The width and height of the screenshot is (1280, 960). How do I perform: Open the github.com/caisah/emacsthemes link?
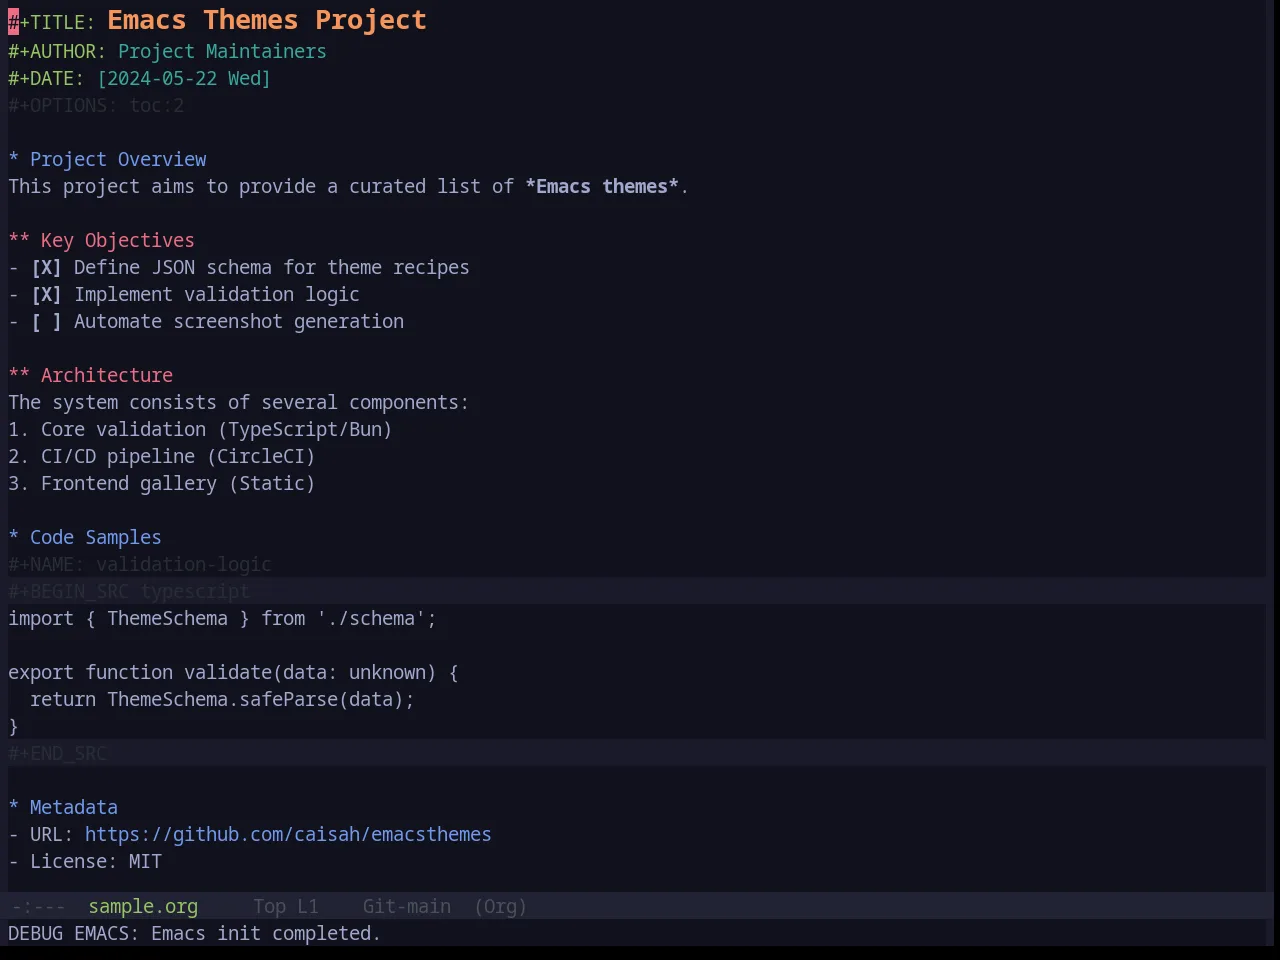(x=288, y=835)
